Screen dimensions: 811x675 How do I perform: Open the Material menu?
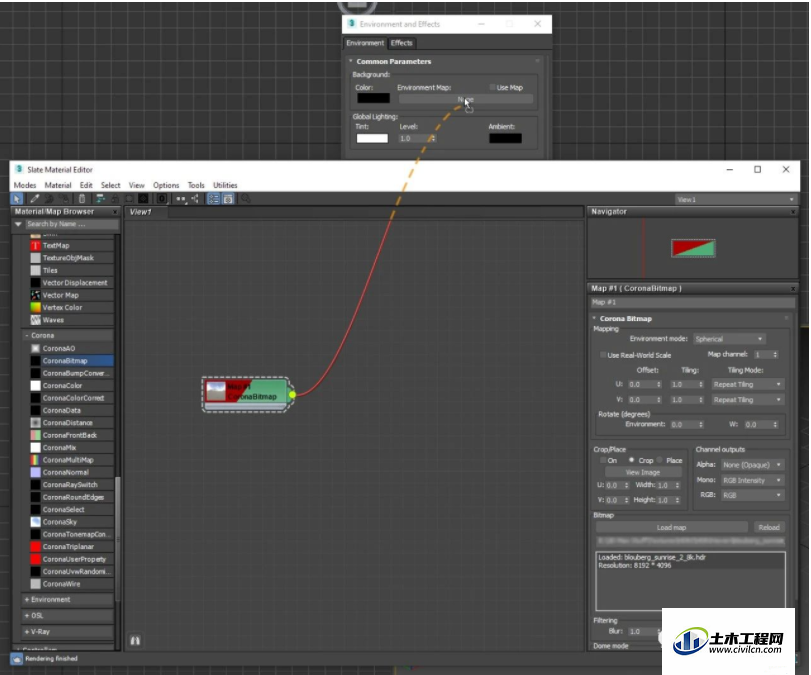click(58, 185)
